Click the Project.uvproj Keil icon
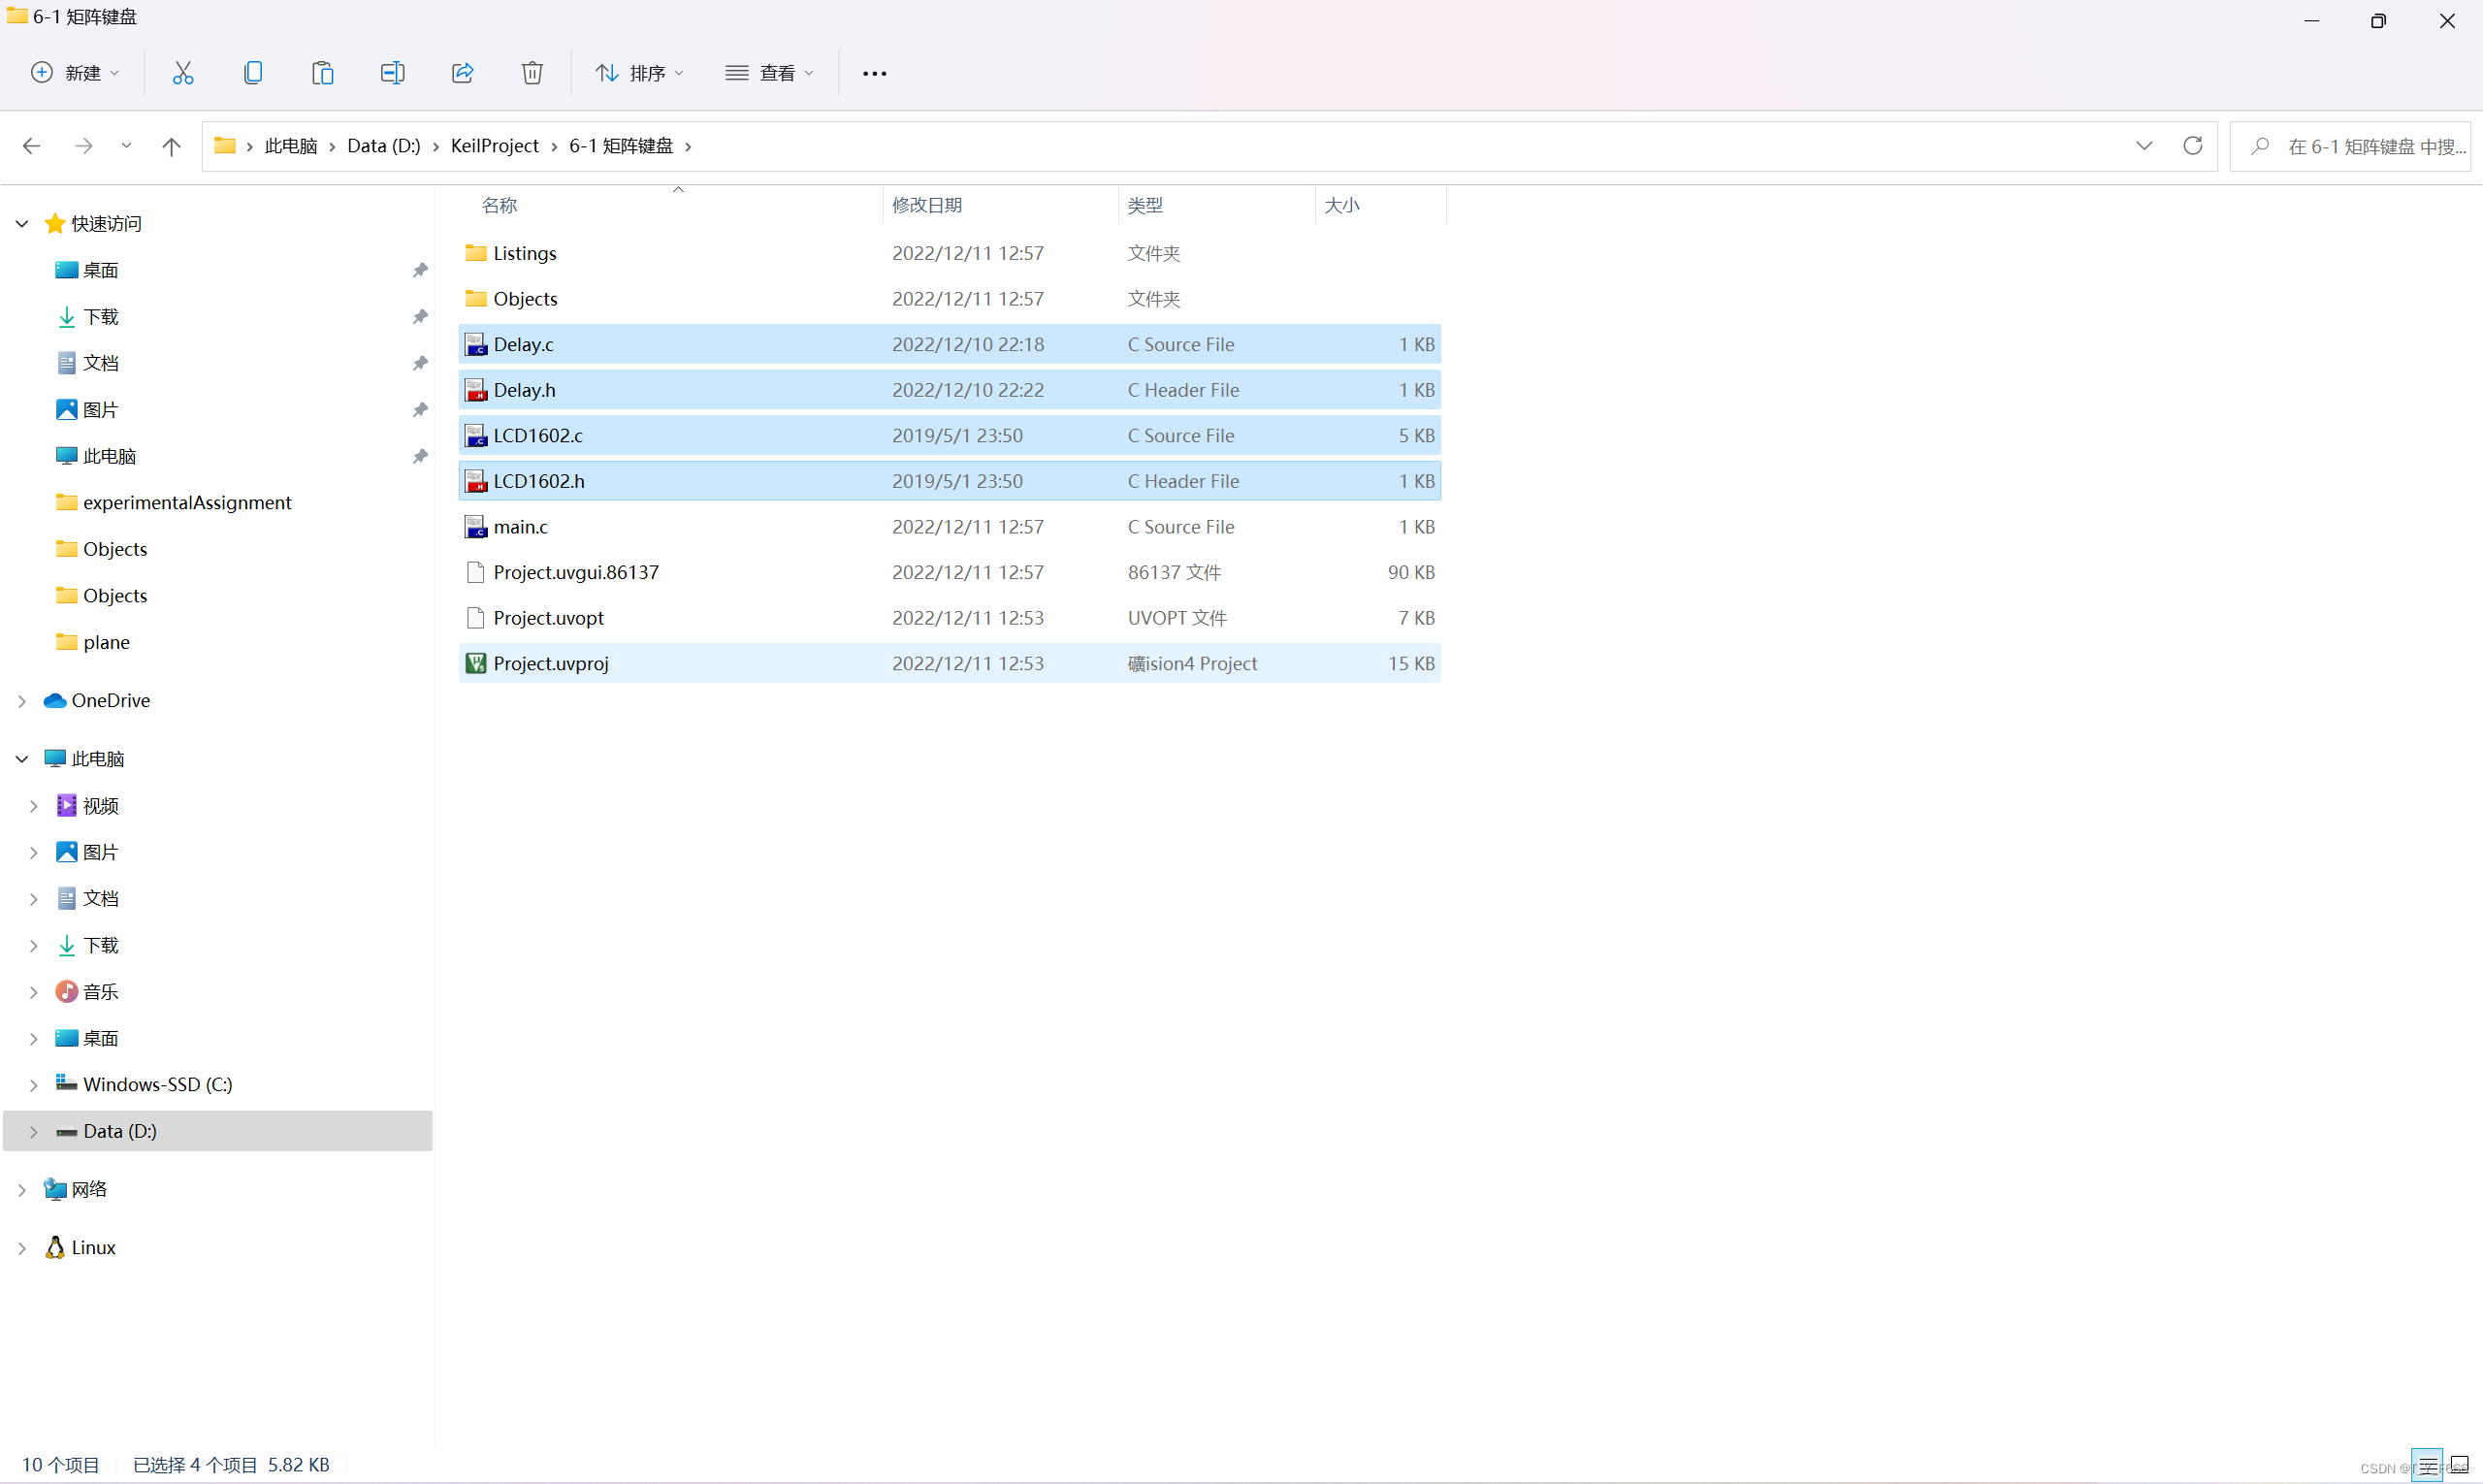The height and width of the screenshot is (1484, 2483). [476, 663]
